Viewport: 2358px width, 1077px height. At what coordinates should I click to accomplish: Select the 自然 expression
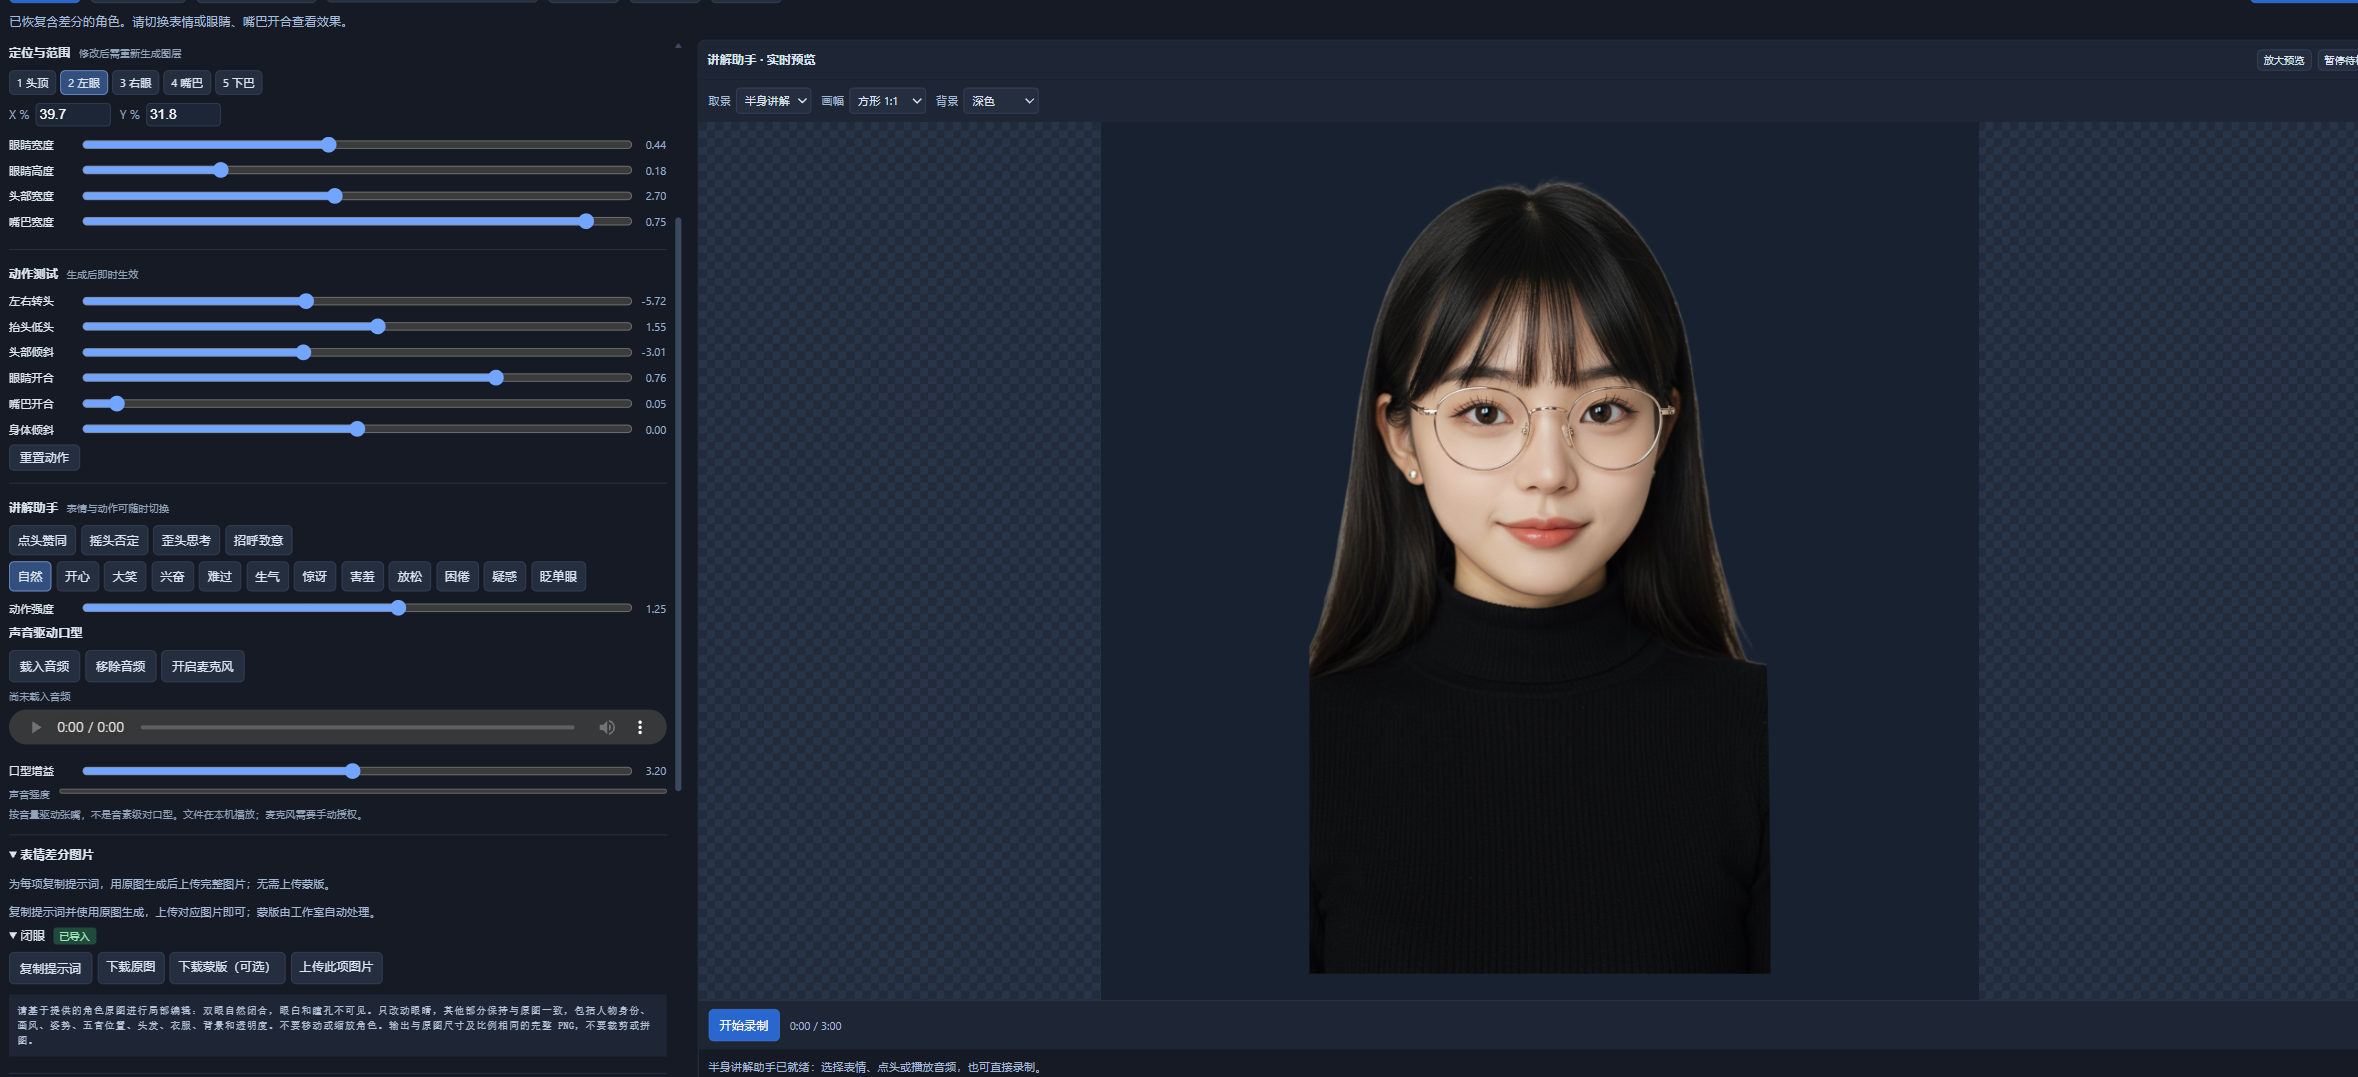point(30,577)
